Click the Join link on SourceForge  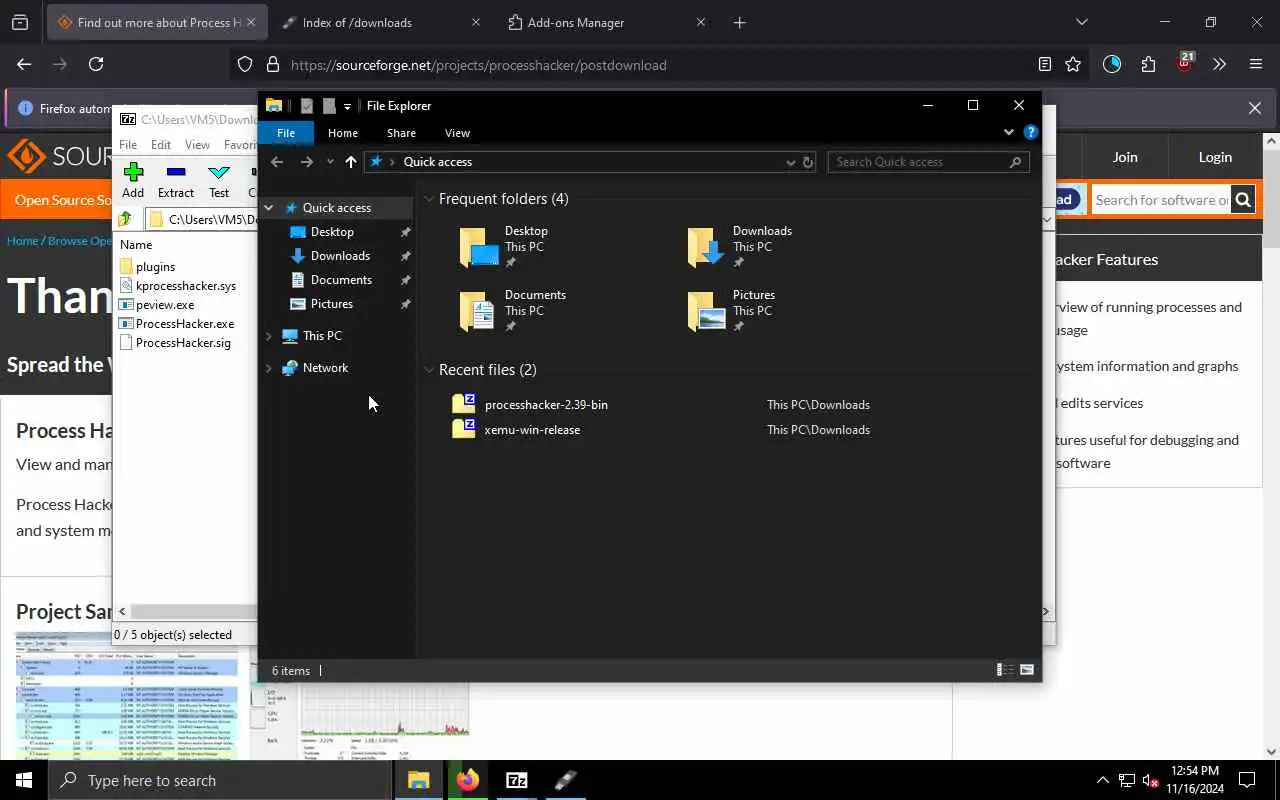click(x=1125, y=157)
